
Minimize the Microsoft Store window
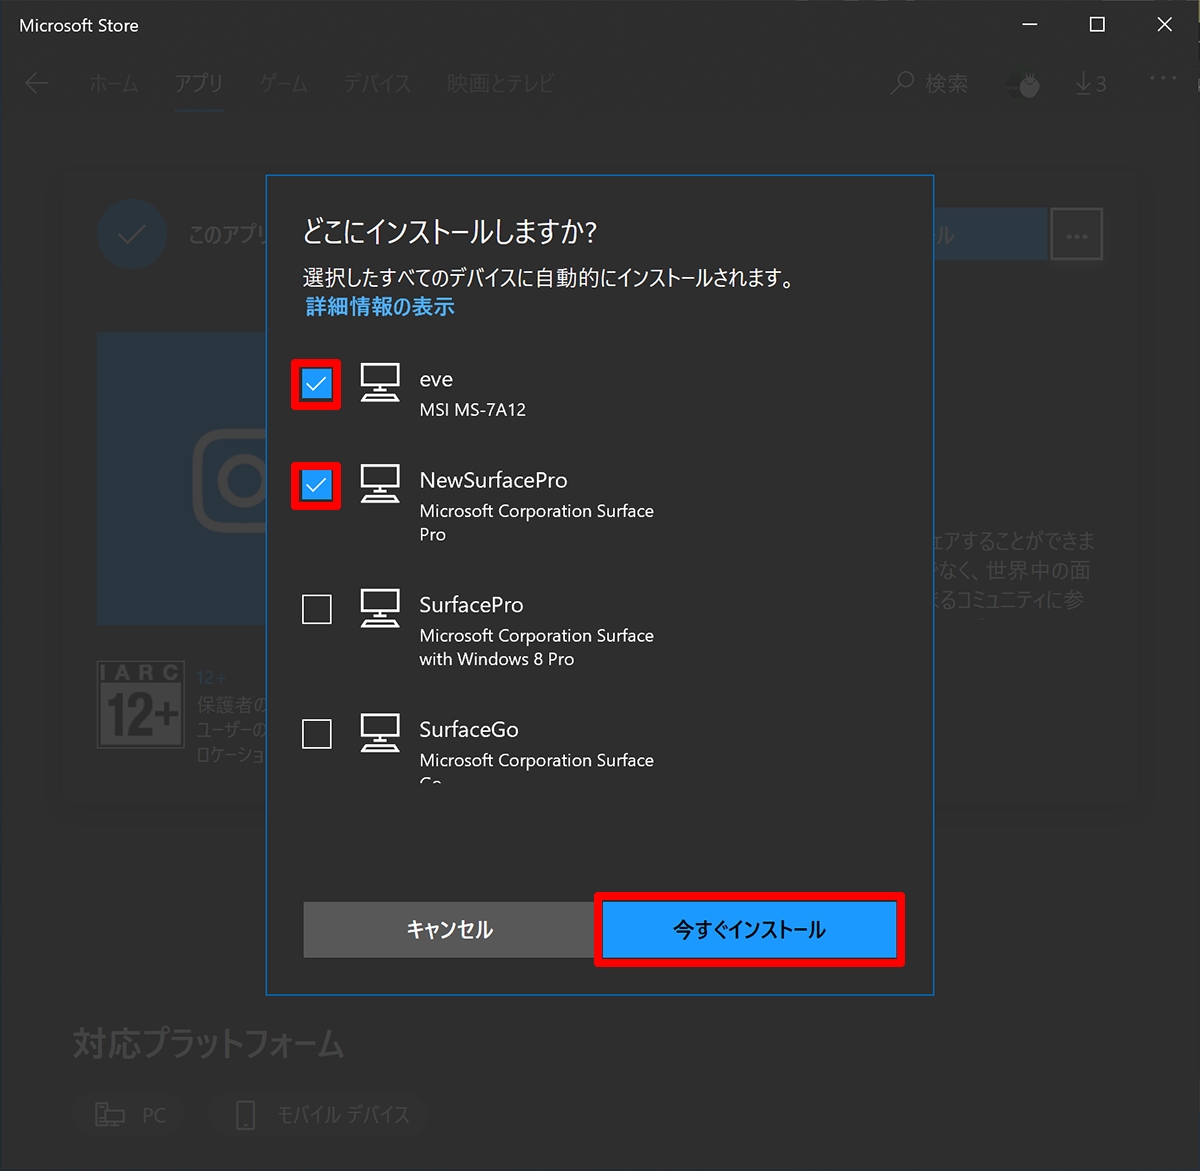point(1030,25)
